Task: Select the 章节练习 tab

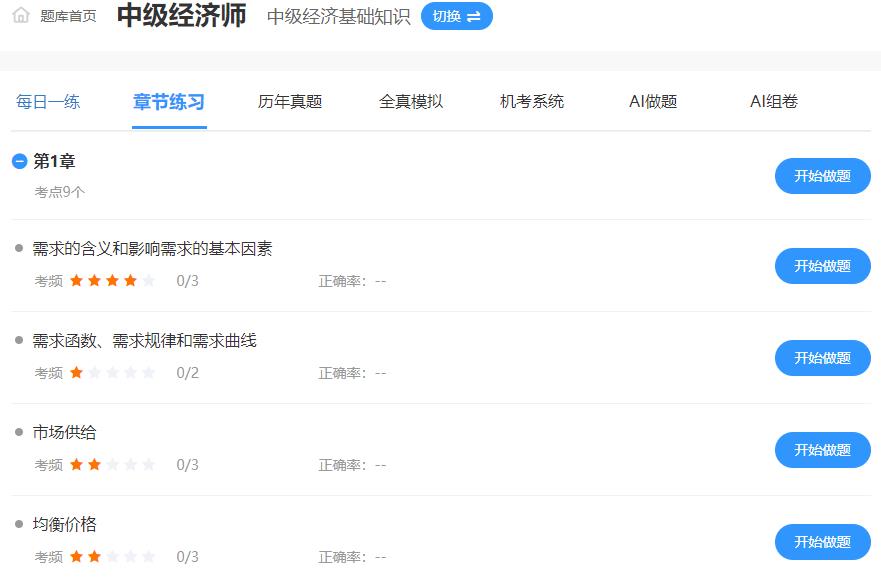Action: [x=169, y=101]
